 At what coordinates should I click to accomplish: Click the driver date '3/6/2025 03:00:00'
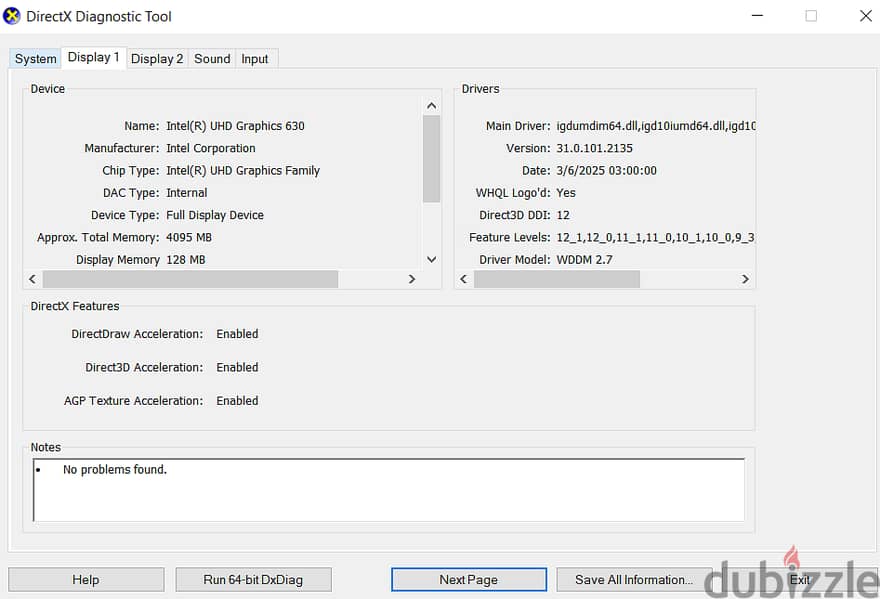pyautogui.click(x=606, y=171)
